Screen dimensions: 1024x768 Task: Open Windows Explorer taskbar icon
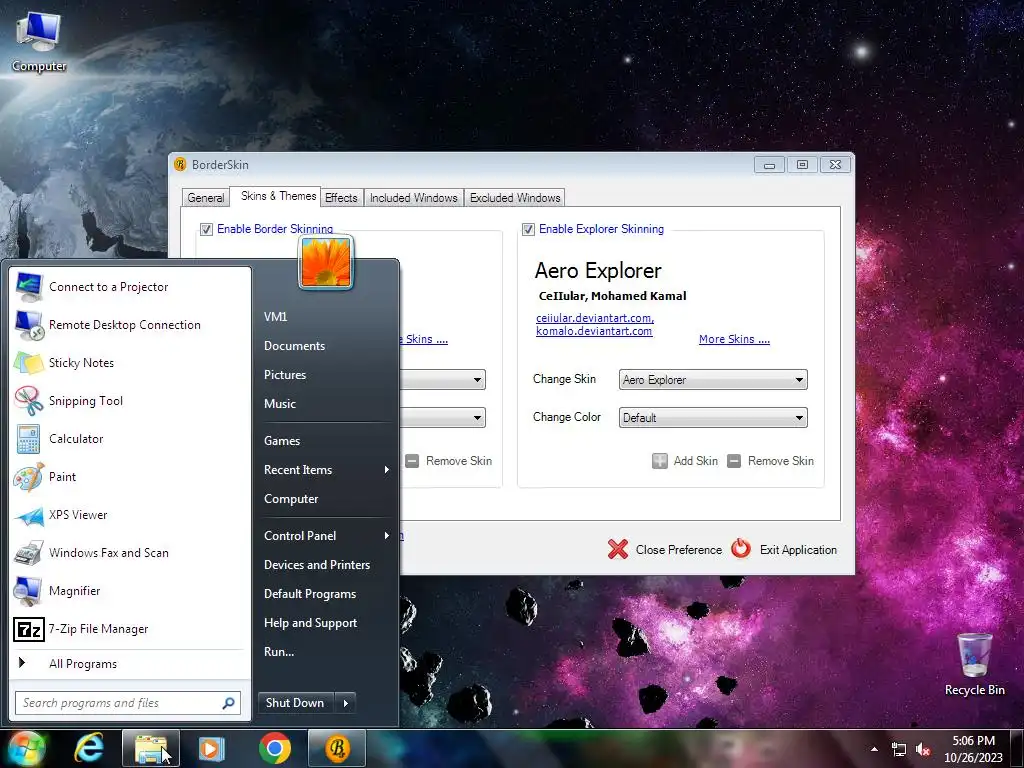tap(150, 748)
